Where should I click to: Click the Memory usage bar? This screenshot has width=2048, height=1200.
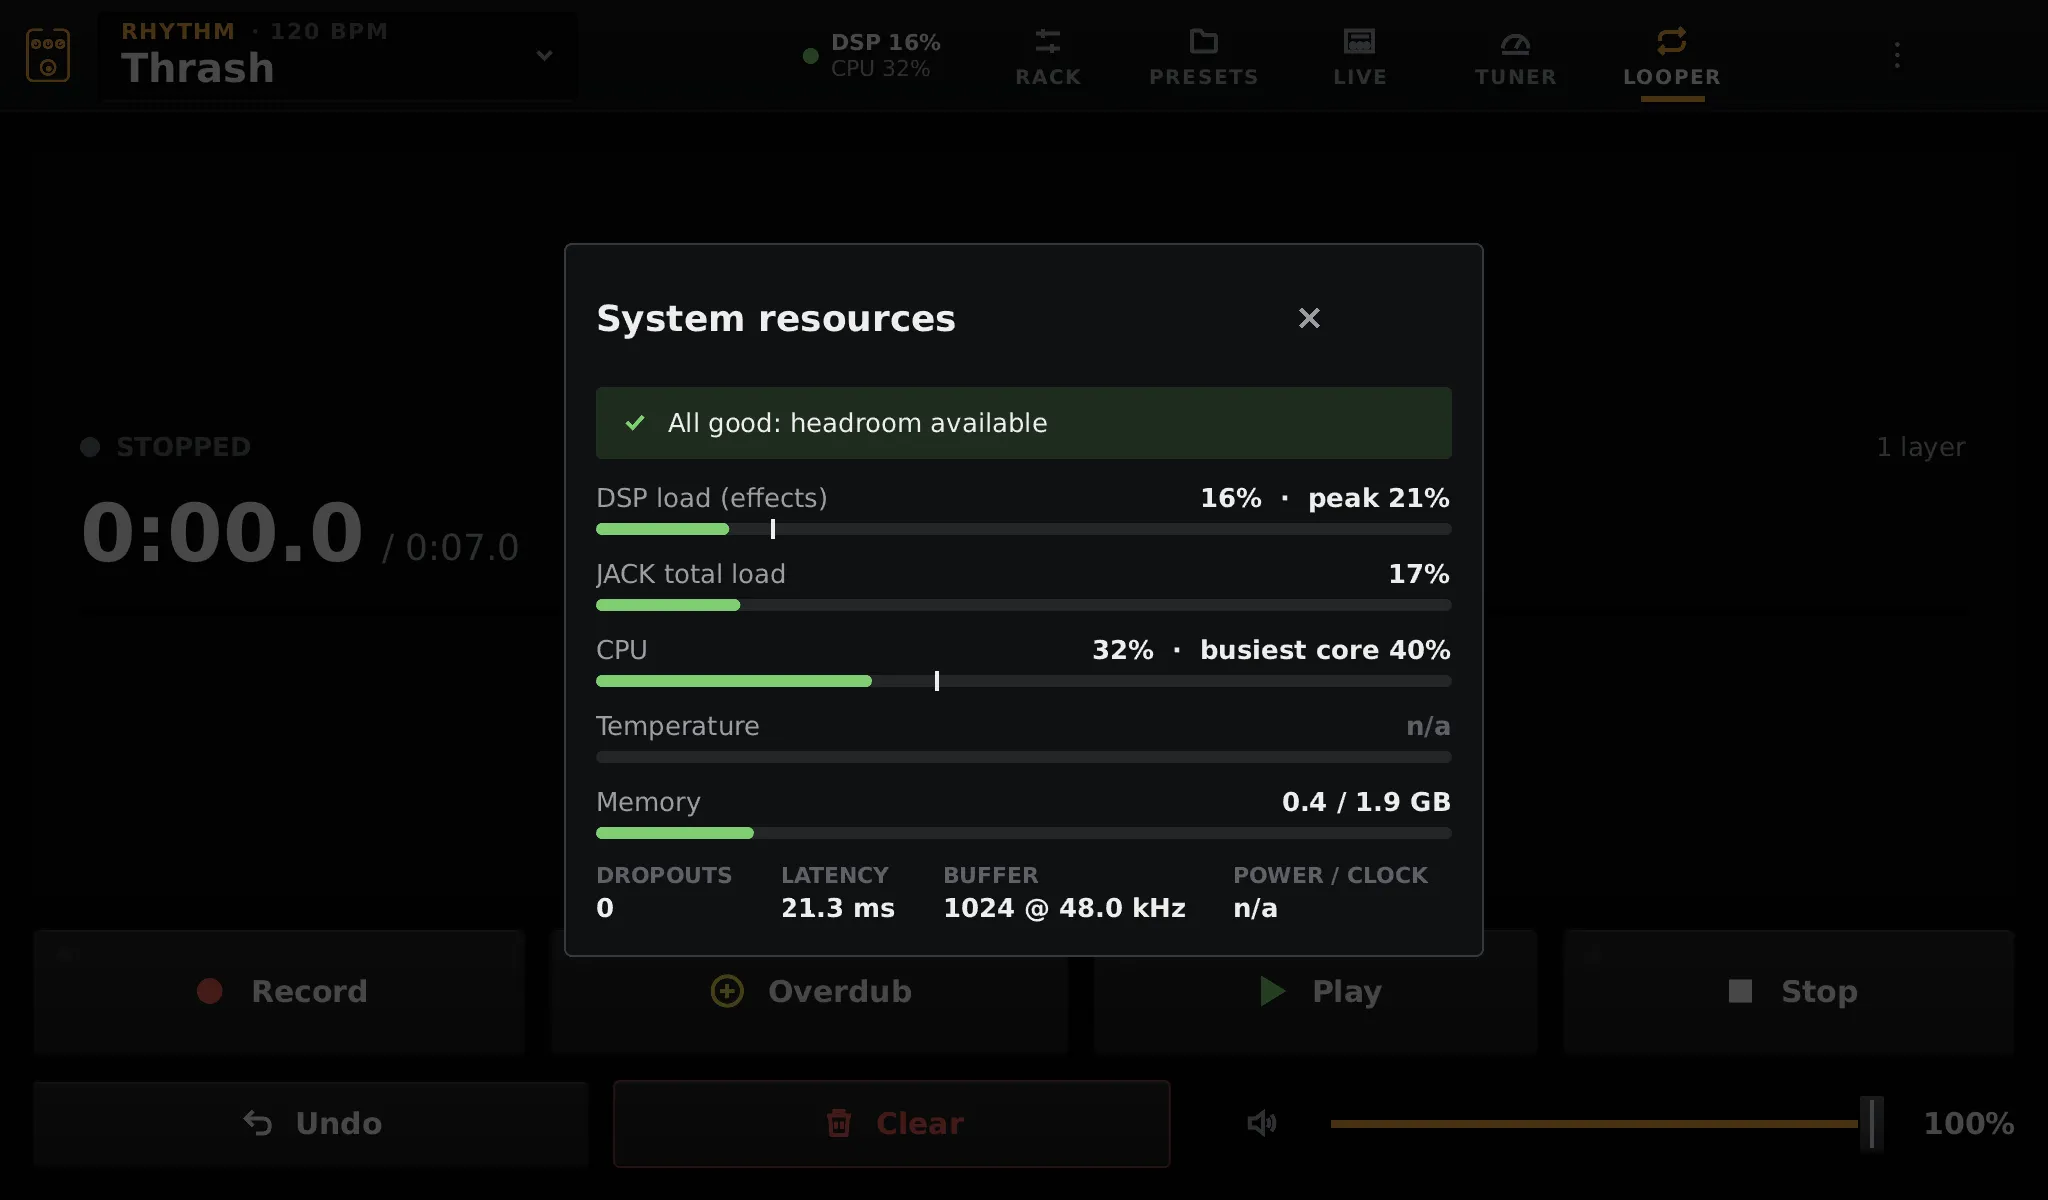pos(1023,833)
